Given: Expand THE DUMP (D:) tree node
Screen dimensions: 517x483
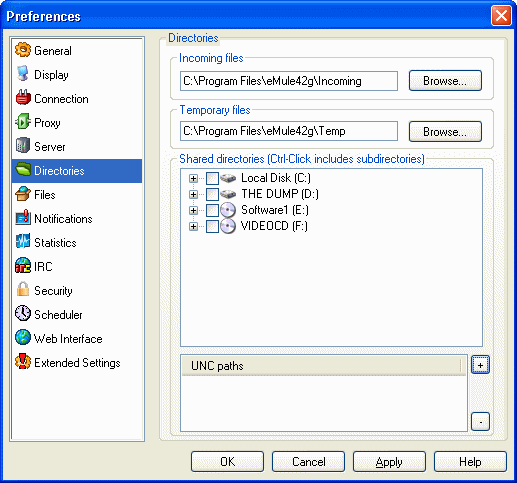Looking at the screenshot, I should [x=193, y=194].
